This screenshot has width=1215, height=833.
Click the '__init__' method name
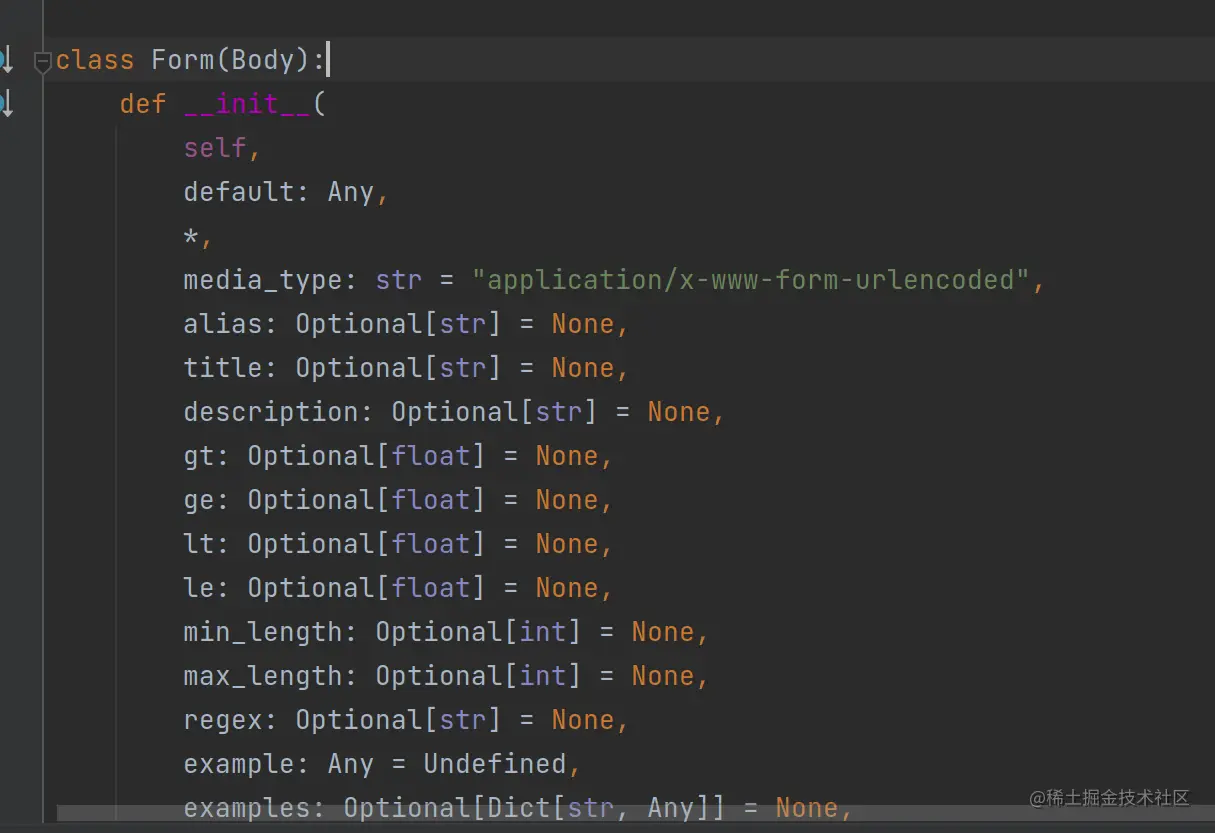[247, 104]
